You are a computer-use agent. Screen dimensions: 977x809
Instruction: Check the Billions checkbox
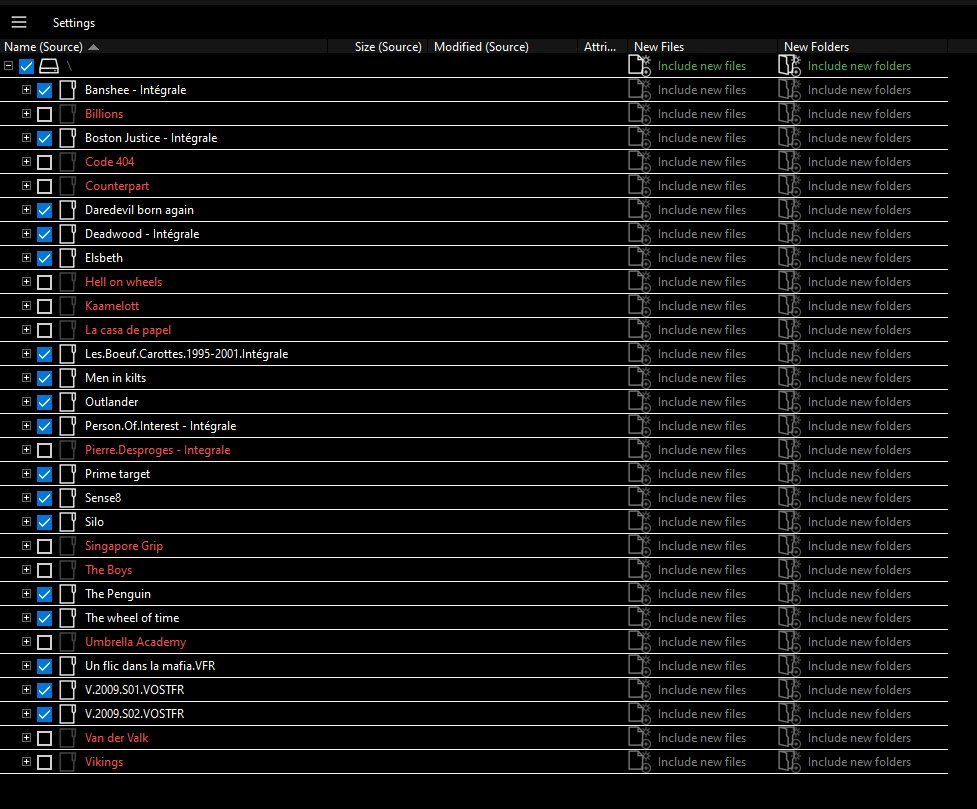coord(44,114)
